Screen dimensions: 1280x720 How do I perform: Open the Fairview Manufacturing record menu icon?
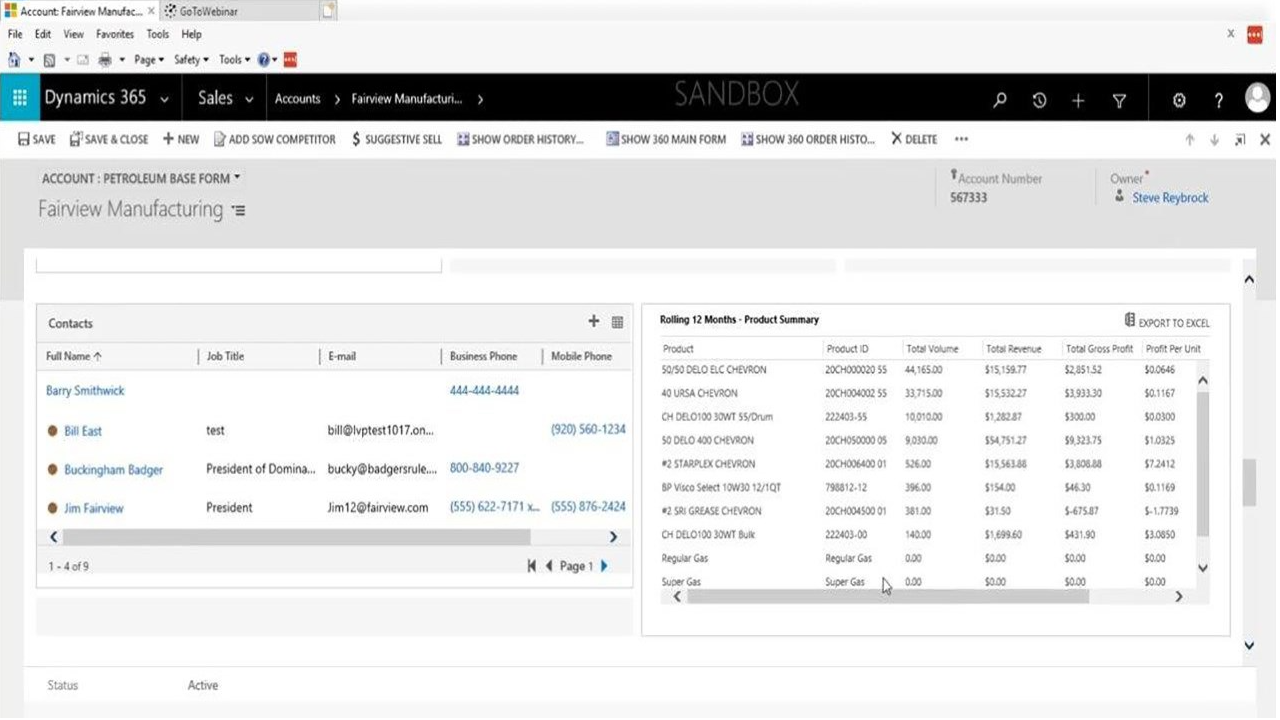tap(238, 211)
